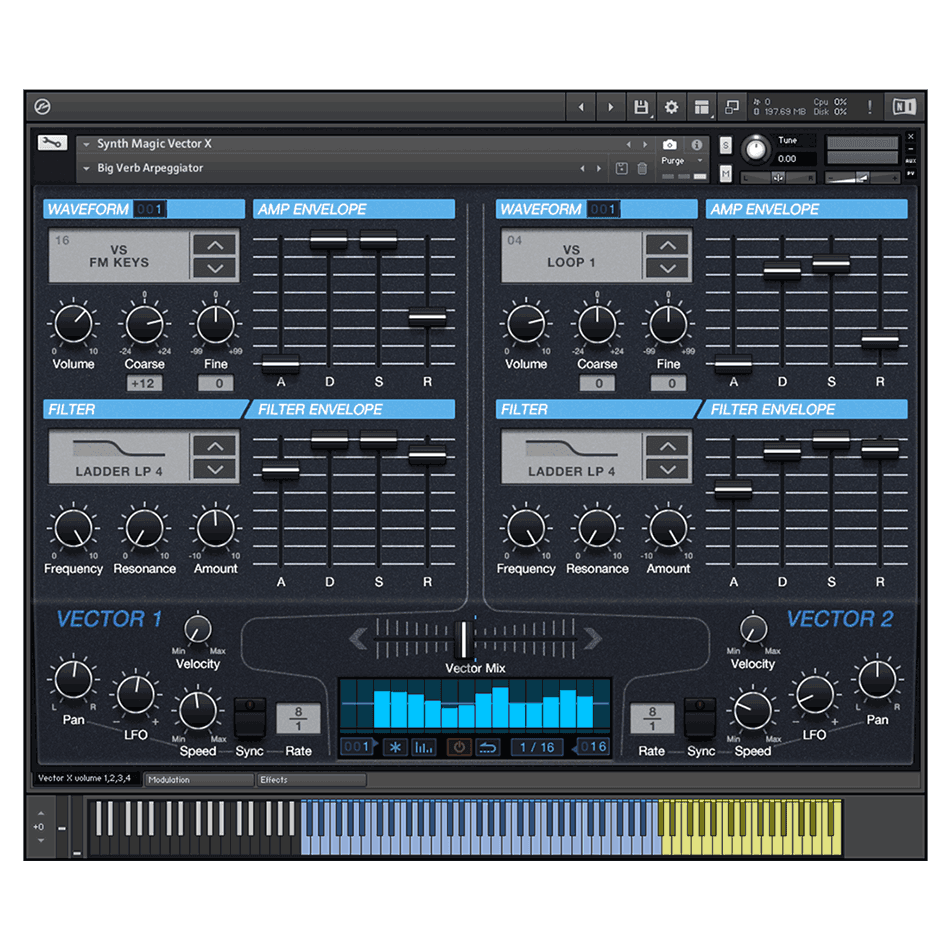Click the Native Instruments NI logo
This screenshot has width=950, height=950.
[x=904, y=107]
